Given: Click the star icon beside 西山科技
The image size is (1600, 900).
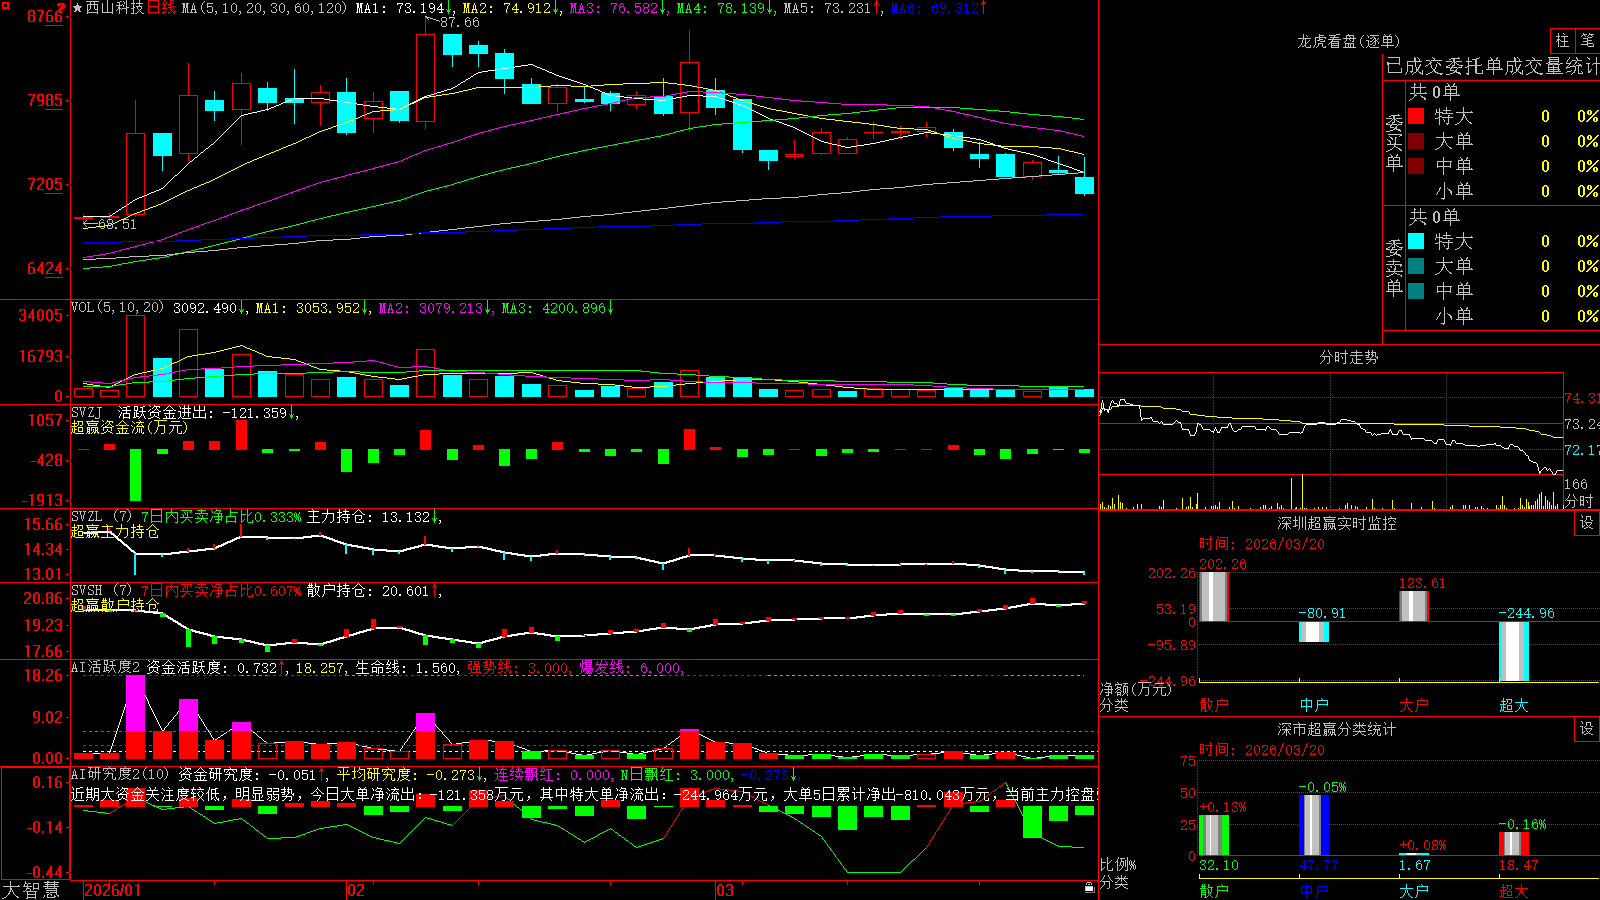Looking at the screenshot, I should coord(77,8).
